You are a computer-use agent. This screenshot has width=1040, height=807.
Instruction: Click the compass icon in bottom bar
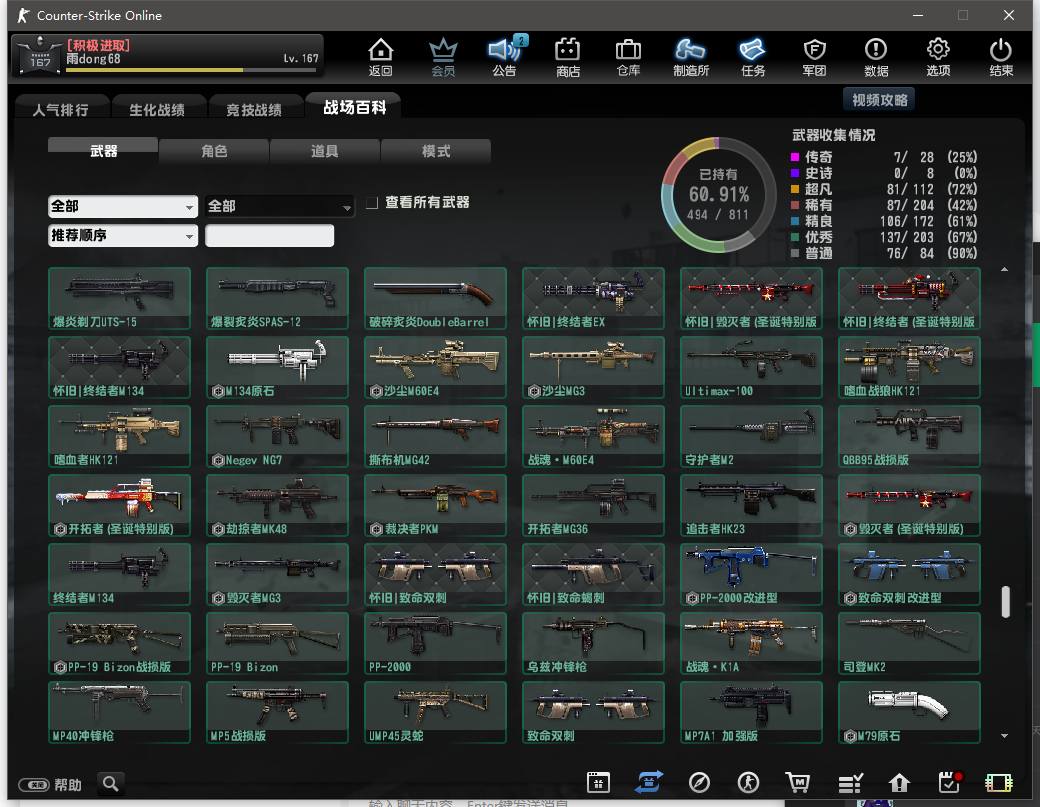point(699,782)
